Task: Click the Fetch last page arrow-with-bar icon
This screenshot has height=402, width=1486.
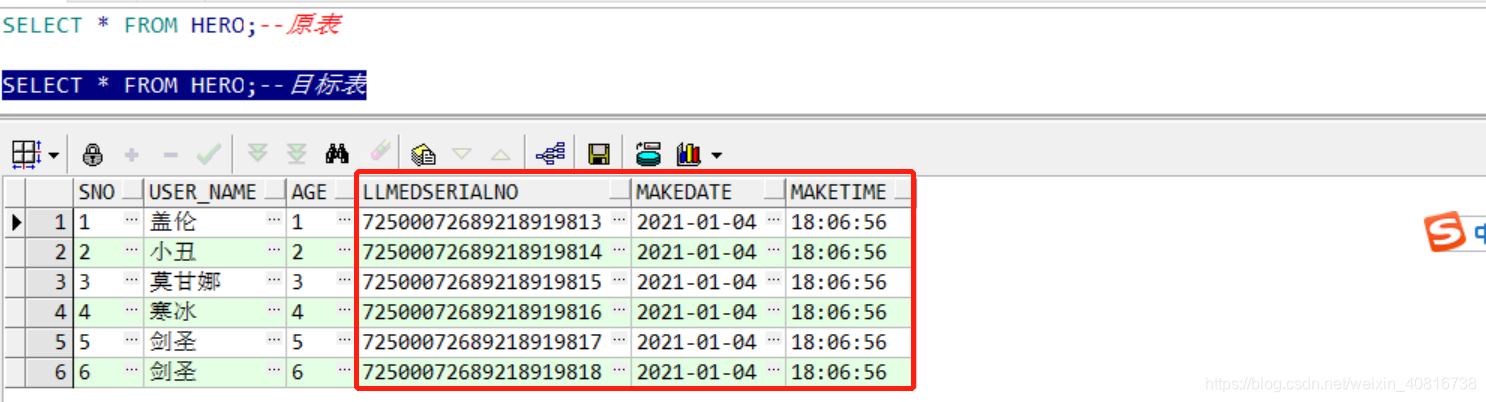Action: pyautogui.click(x=297, y=154)
